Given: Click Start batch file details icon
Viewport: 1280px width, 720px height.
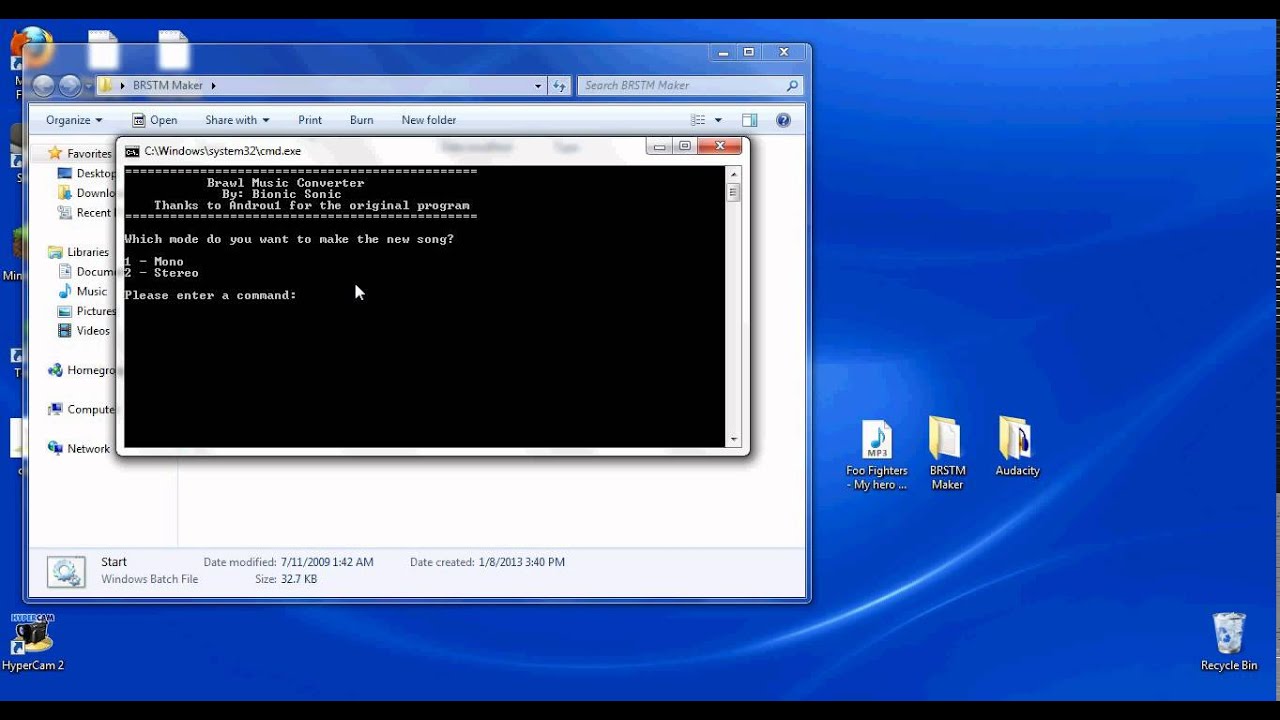Looking at the screenshot, I should (66, 571).
